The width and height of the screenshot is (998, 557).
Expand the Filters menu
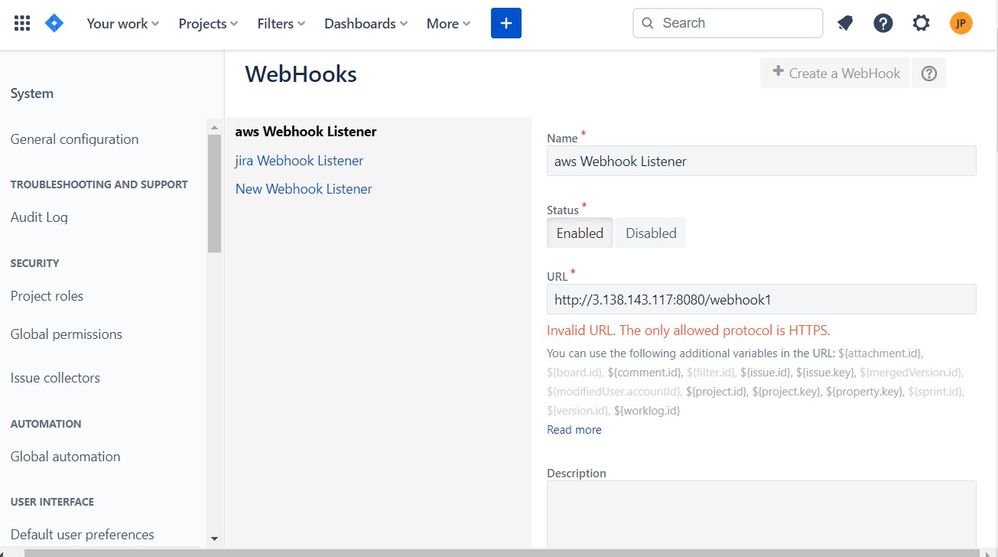point(281,24)
